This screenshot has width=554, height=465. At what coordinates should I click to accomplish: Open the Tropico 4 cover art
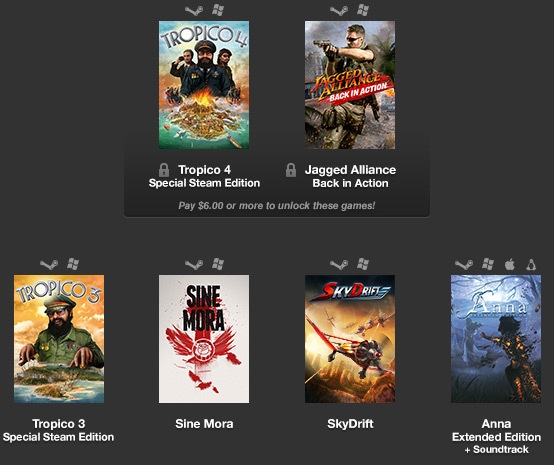click(204, 85)
